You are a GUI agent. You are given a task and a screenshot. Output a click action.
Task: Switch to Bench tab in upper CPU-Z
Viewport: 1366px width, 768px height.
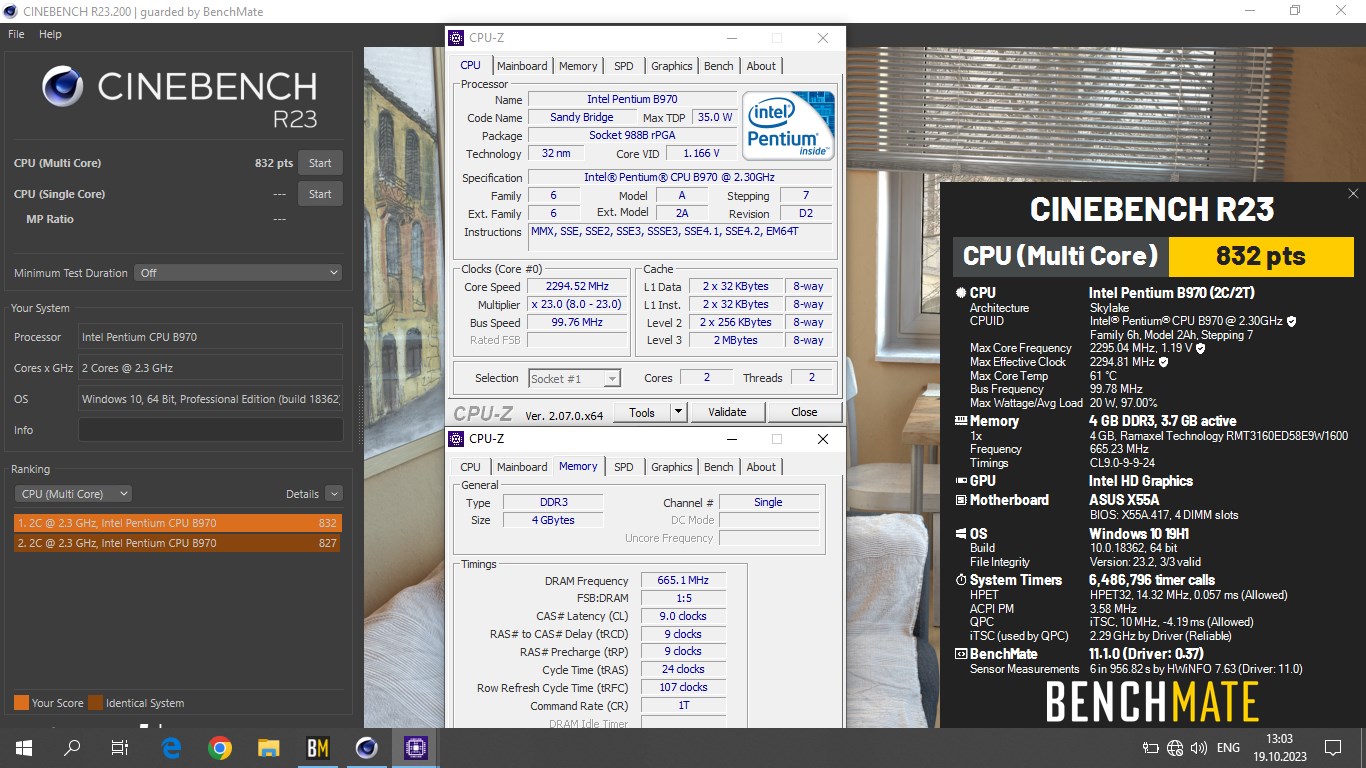click(x=719, y=66)
